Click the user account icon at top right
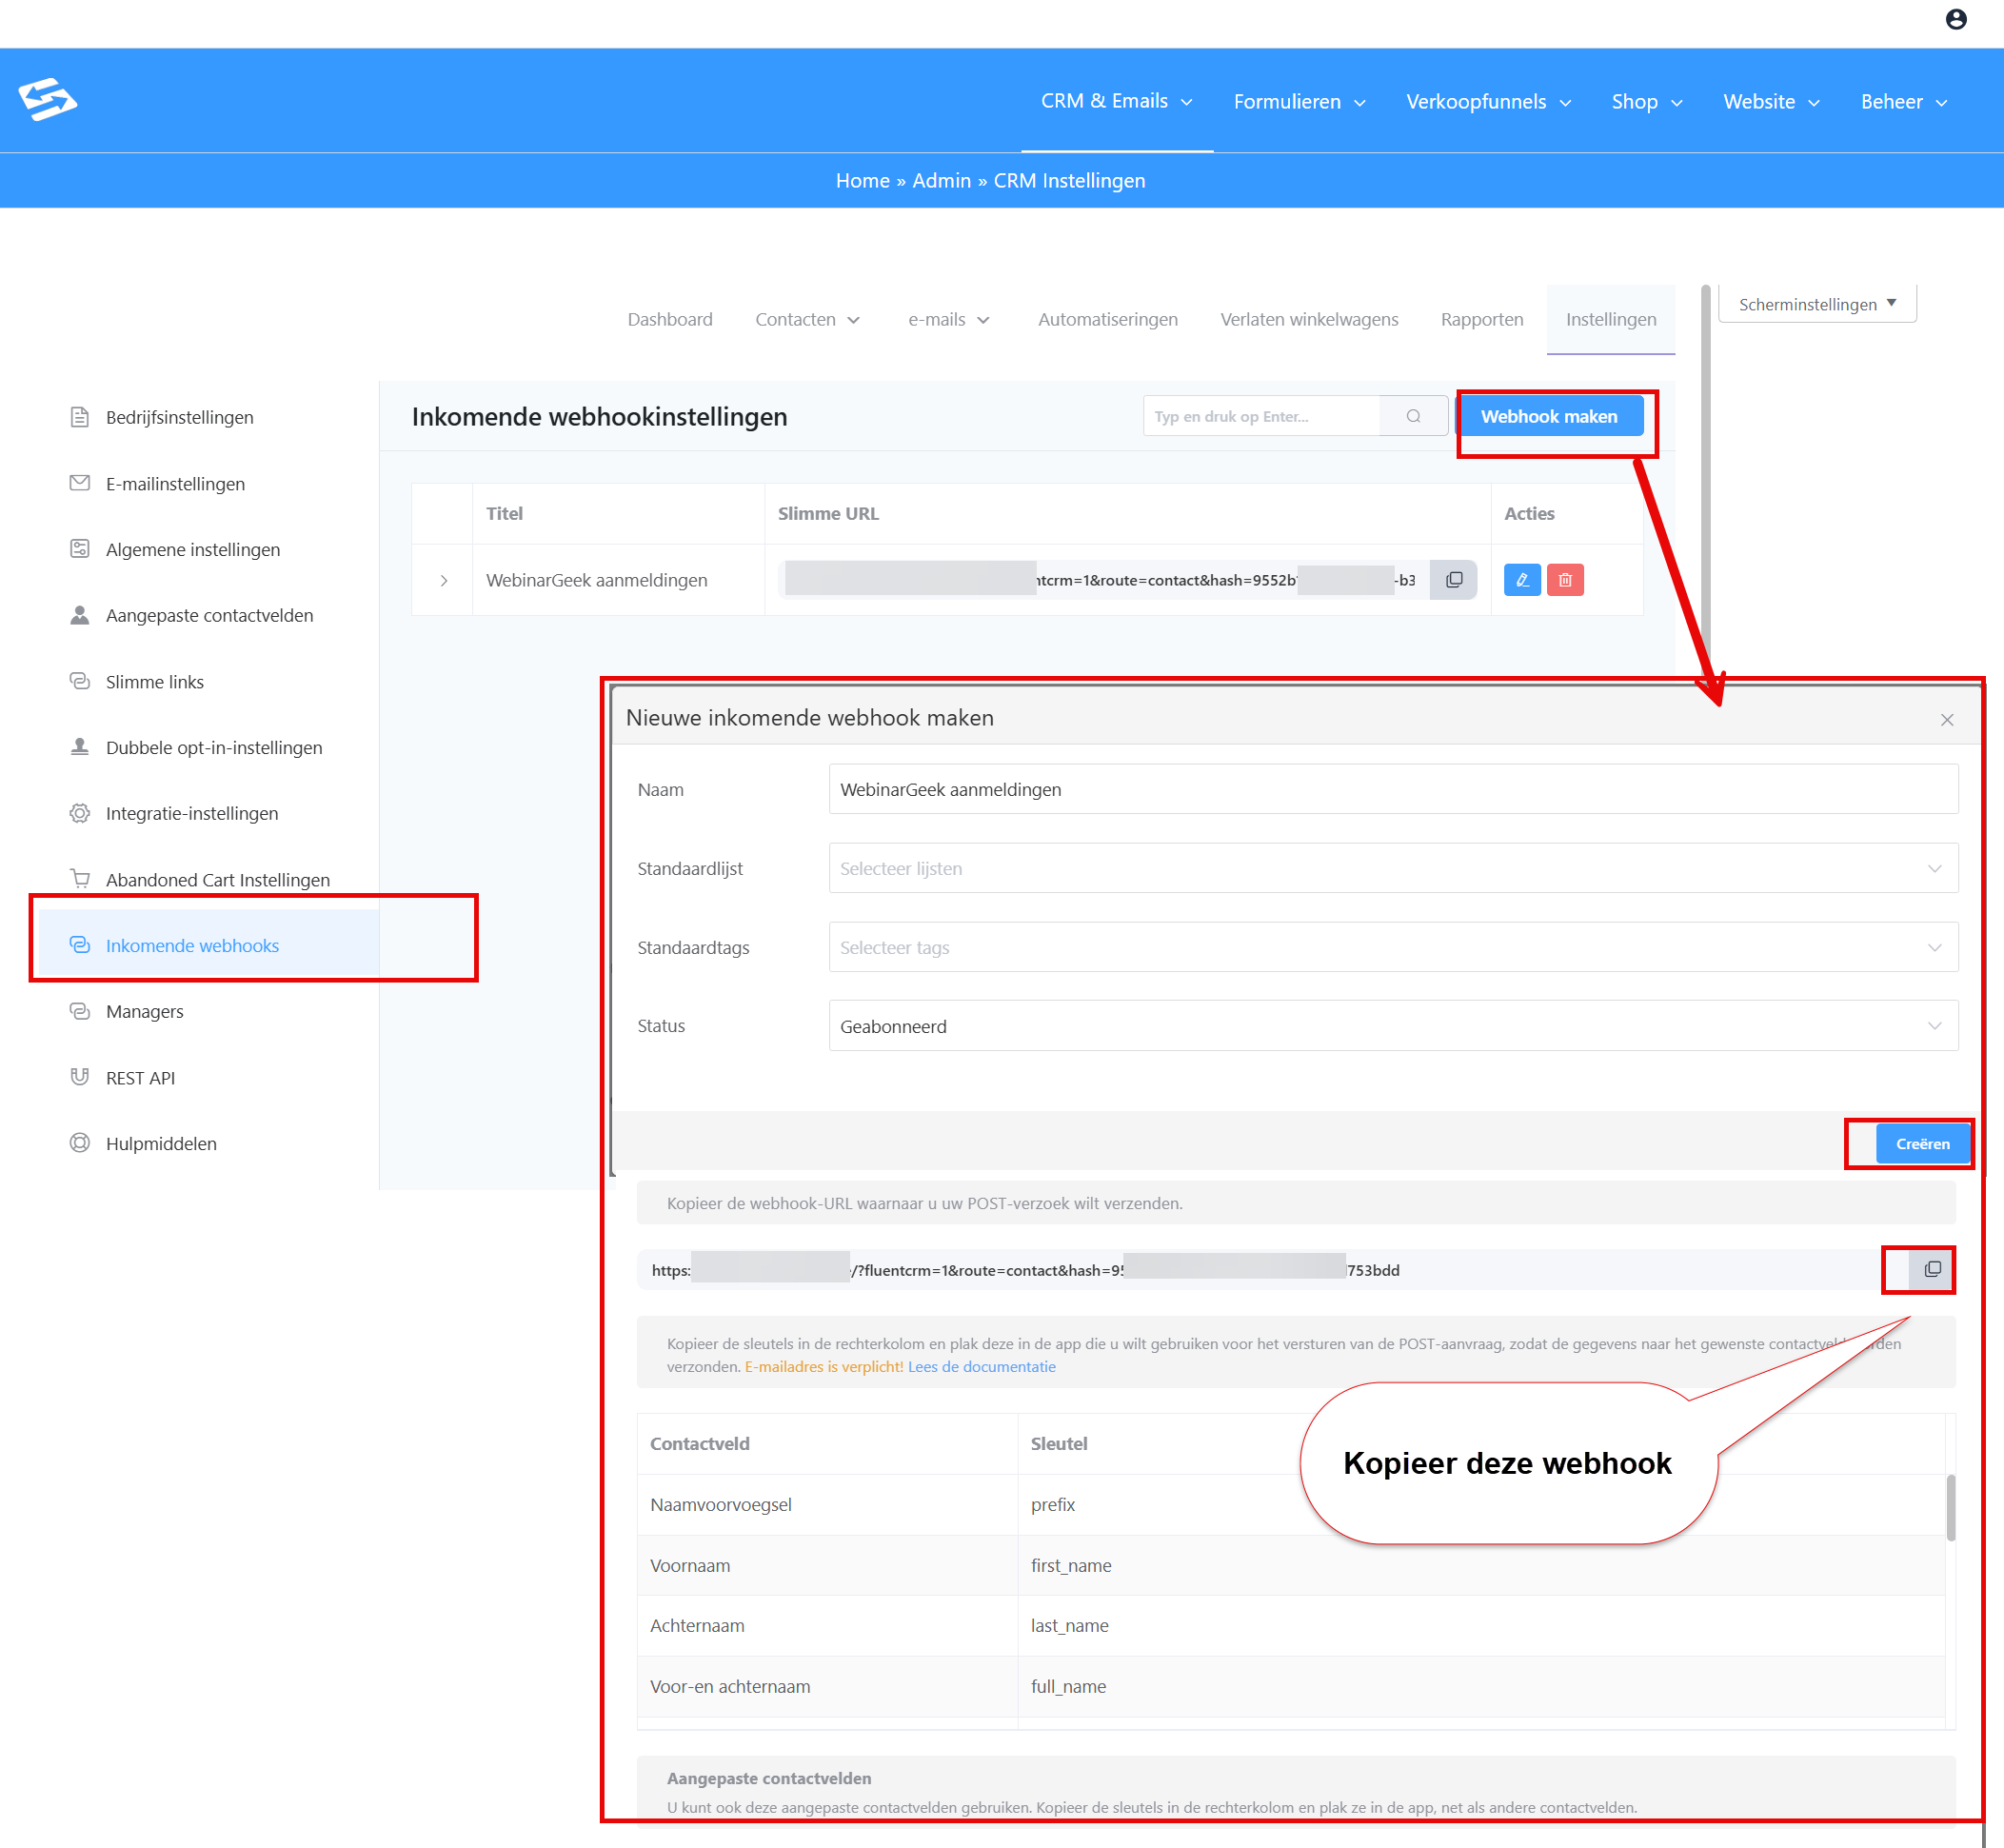 coord(1955,19)
